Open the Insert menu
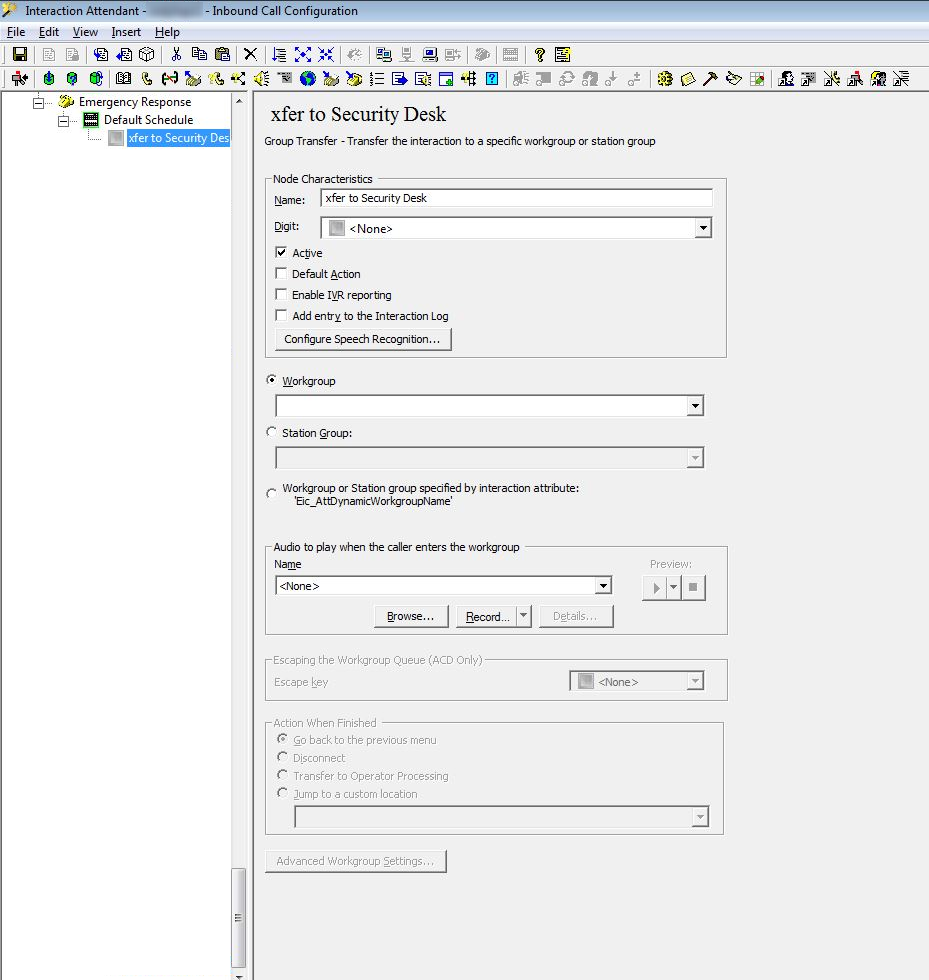This screenshot has width=929, height=980. pos(126,32)
